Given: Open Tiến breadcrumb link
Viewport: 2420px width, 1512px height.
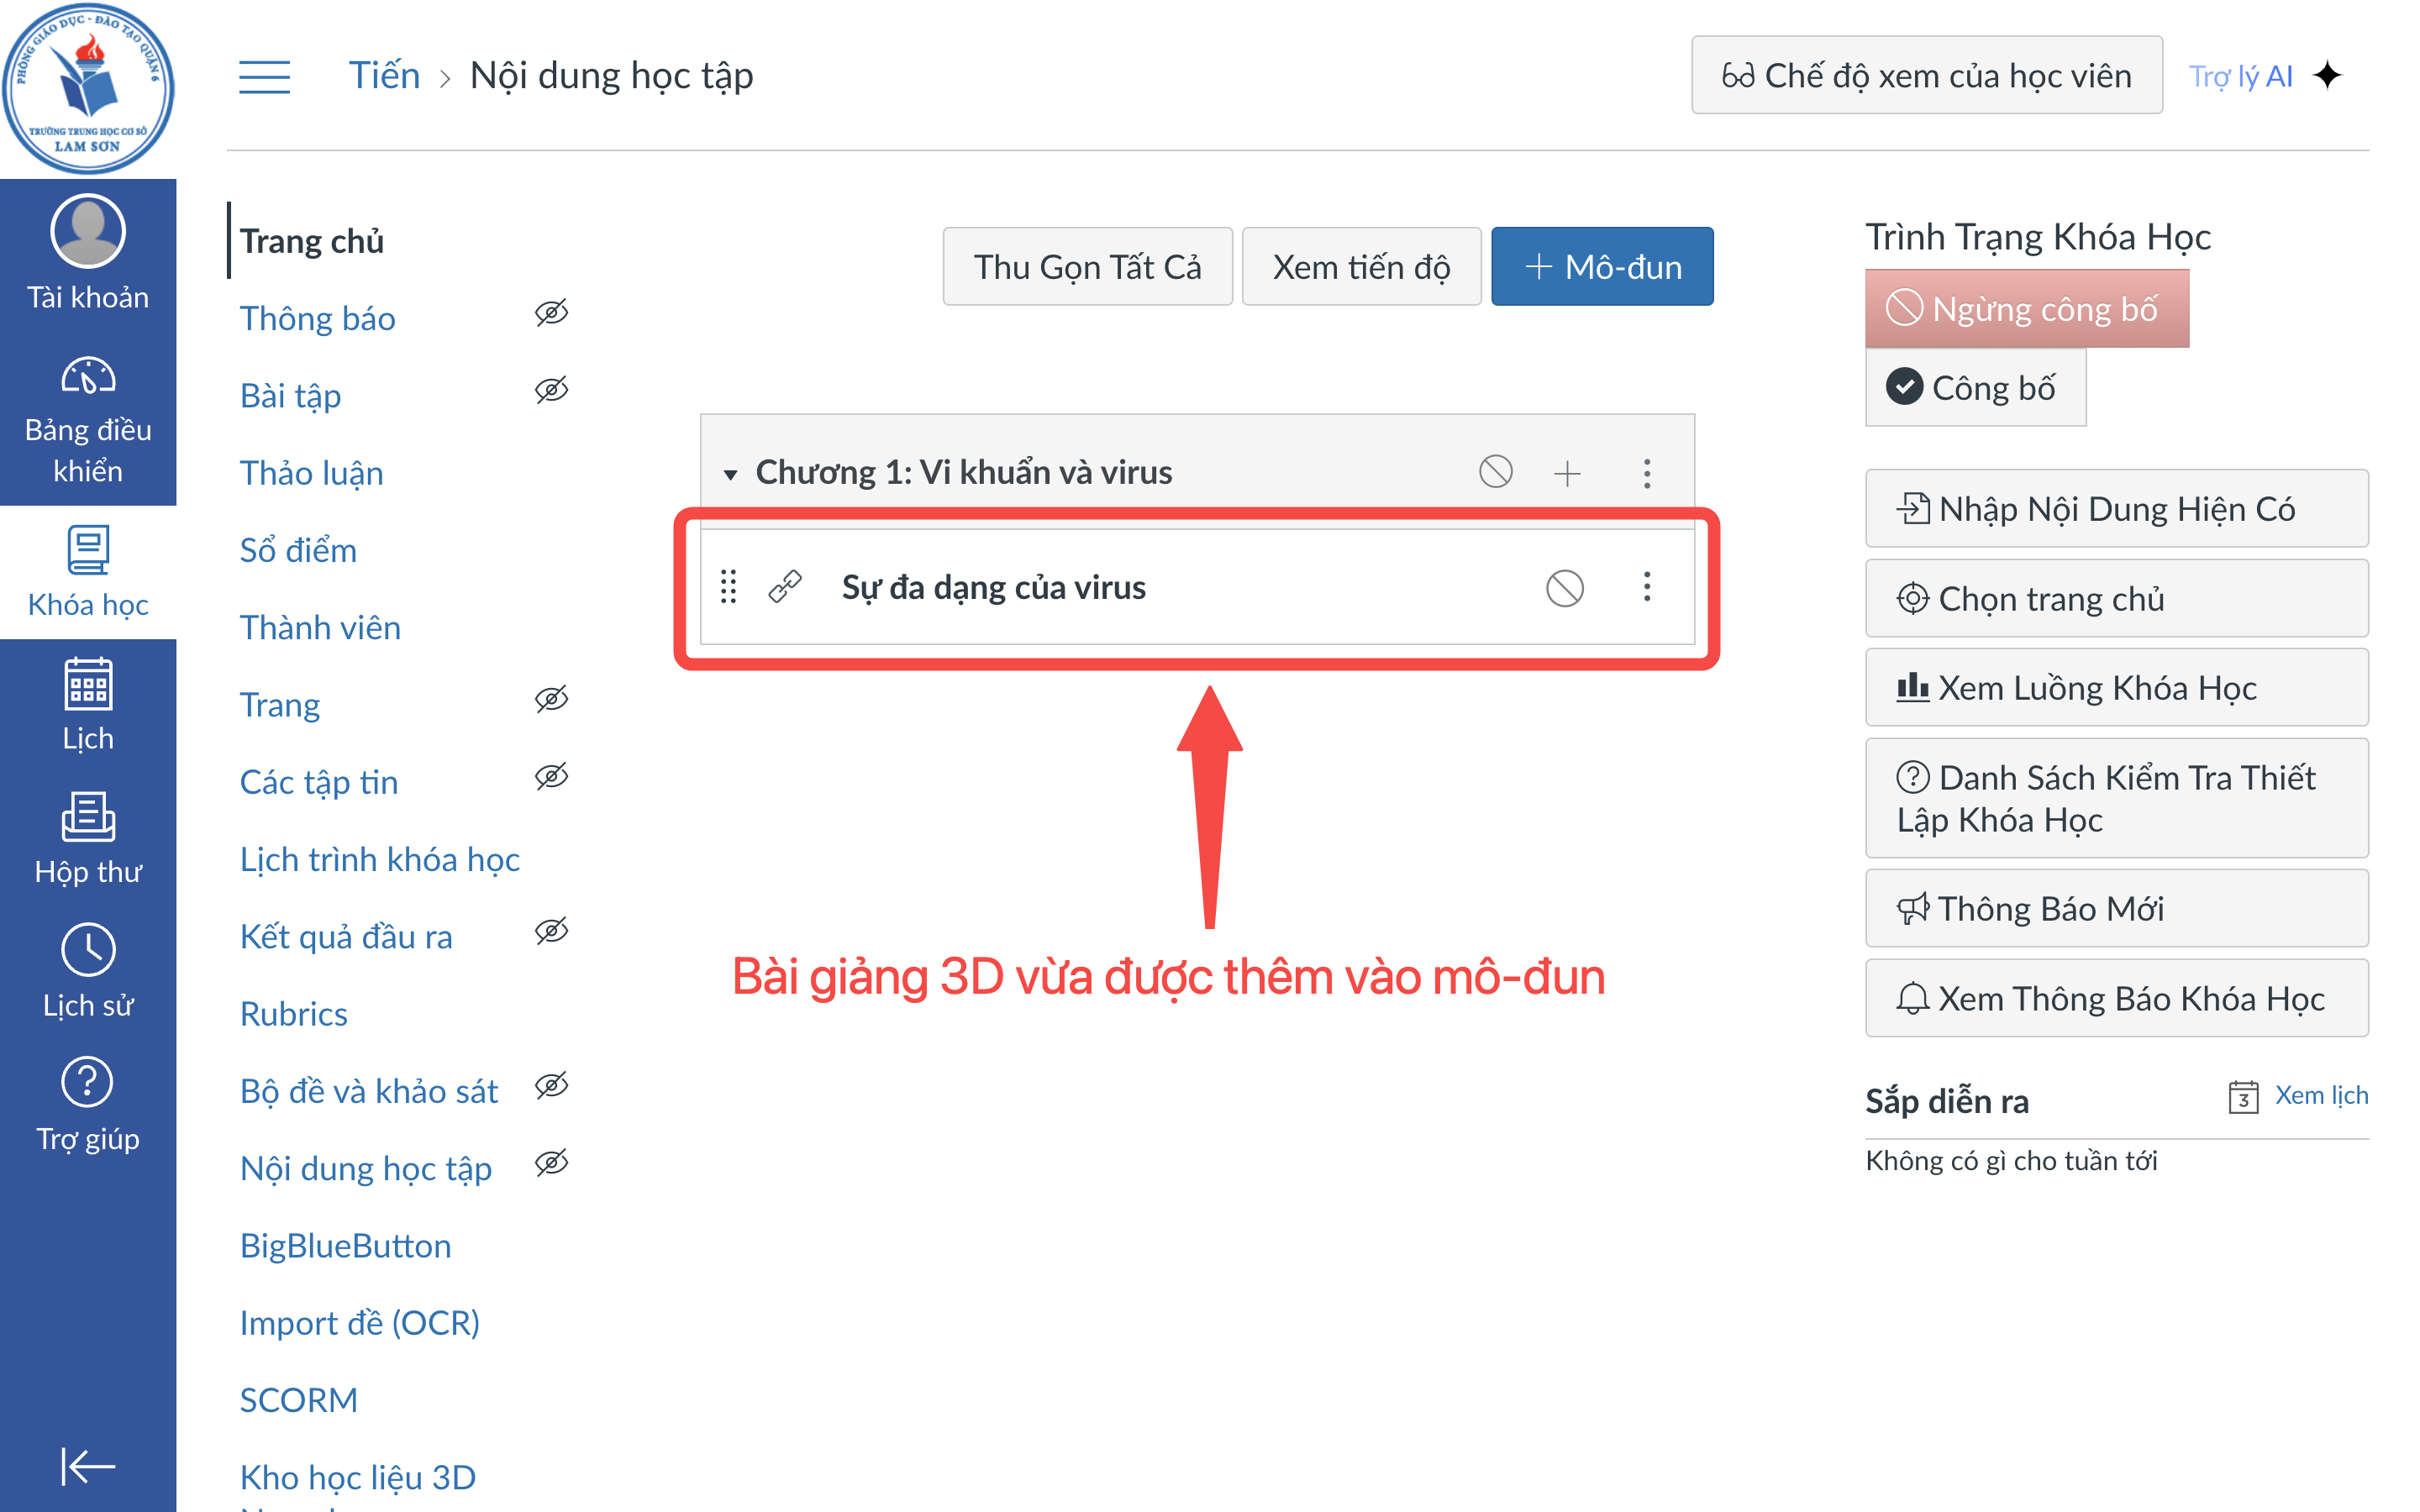Looking at the screenshot, I should tap(384, 76).
